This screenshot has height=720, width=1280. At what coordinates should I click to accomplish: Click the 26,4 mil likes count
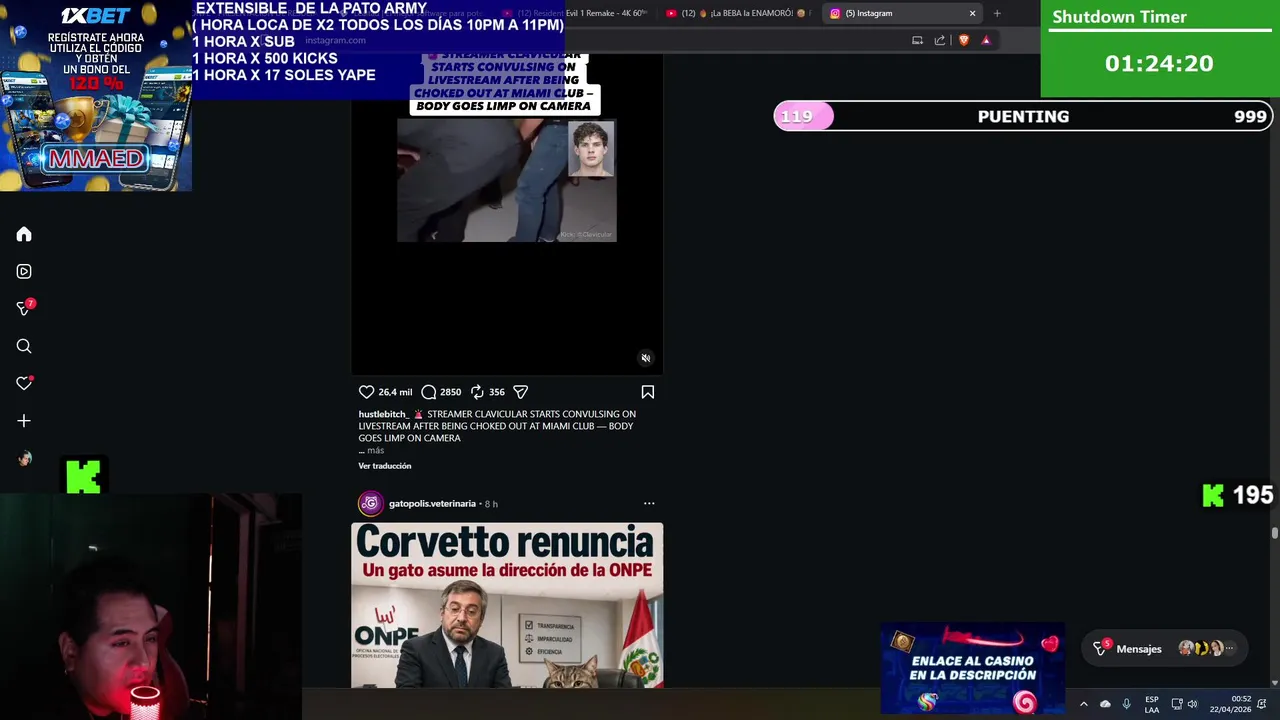[395, 392]
